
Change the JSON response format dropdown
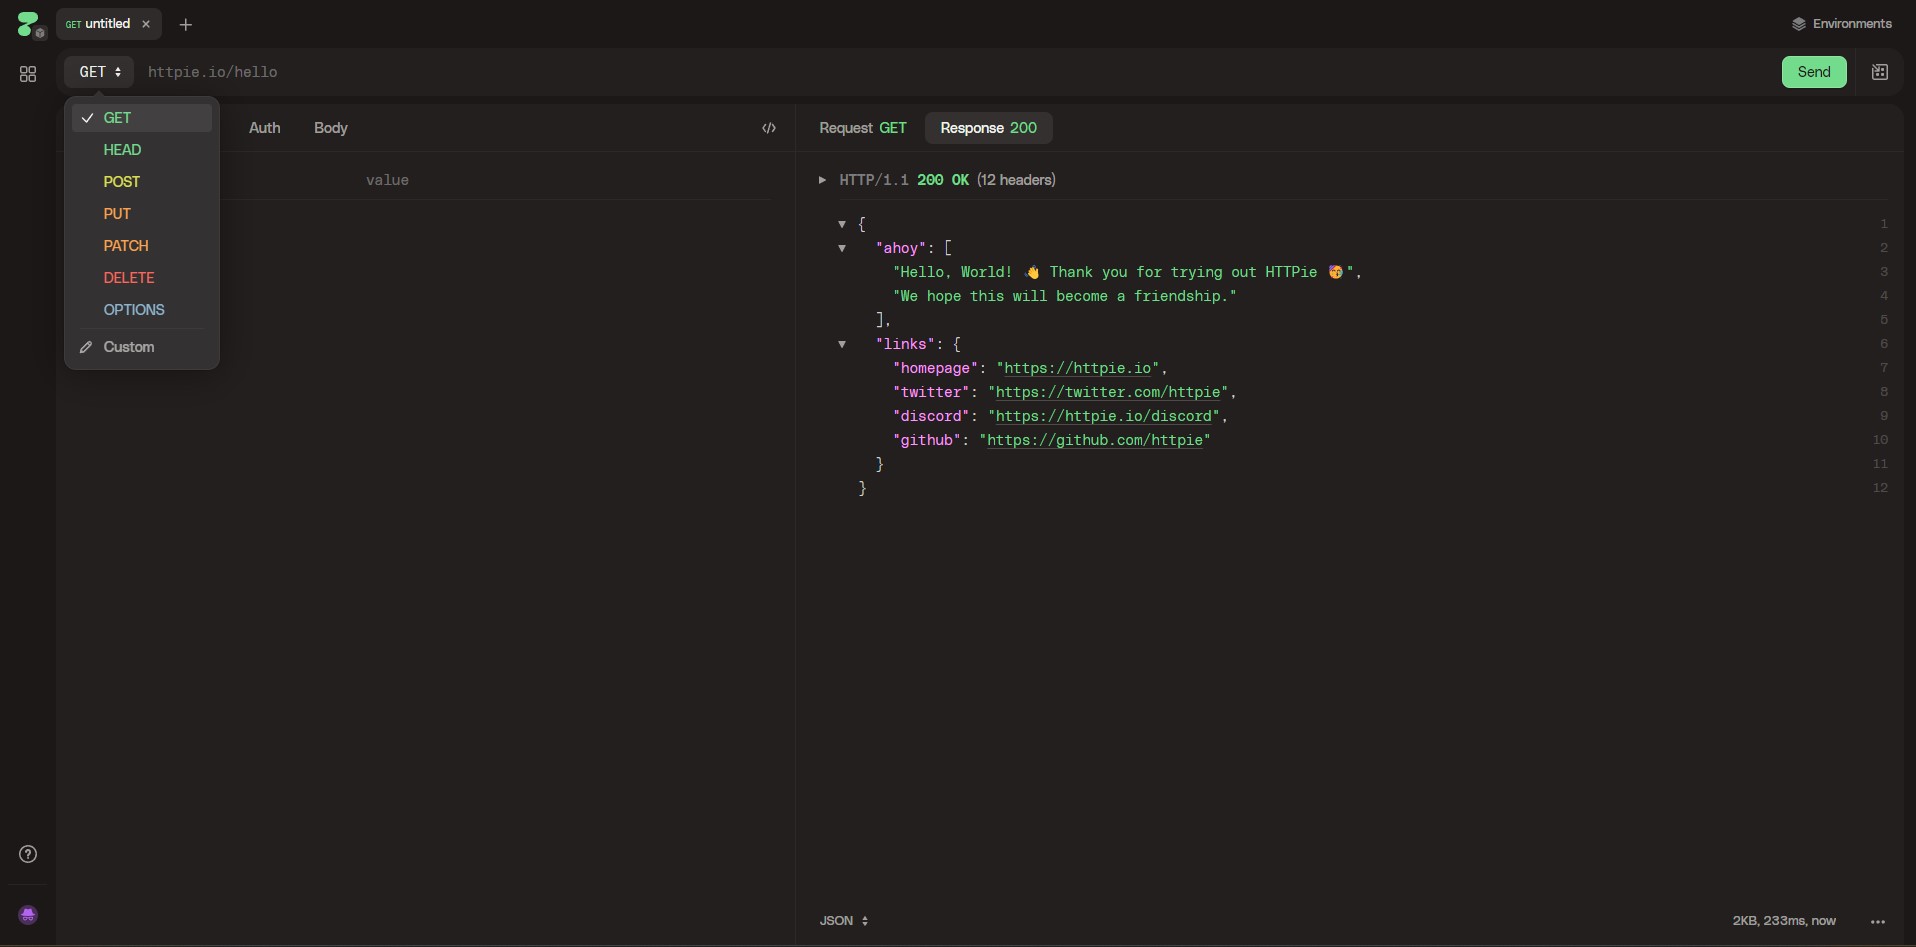click(x=844, y=921)
